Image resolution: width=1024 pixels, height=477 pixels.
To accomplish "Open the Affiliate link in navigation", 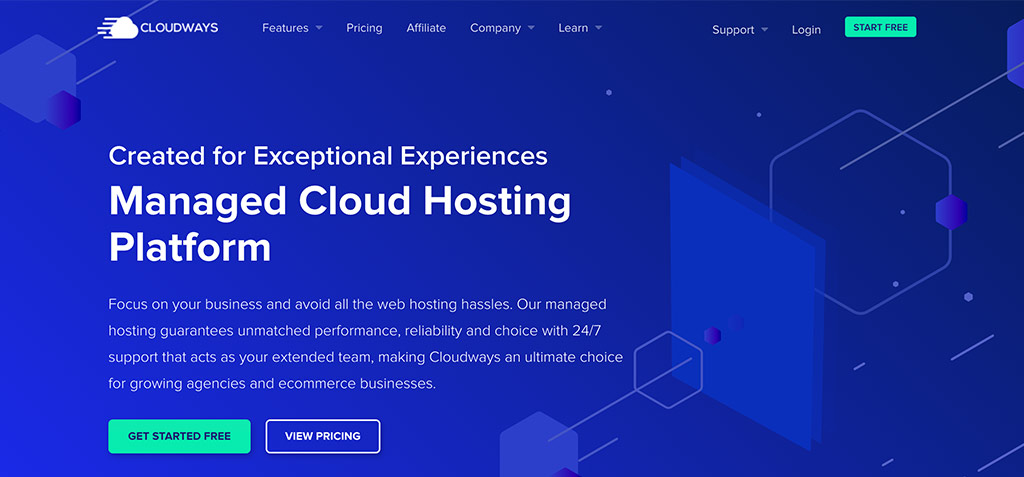I will (426, 28).
